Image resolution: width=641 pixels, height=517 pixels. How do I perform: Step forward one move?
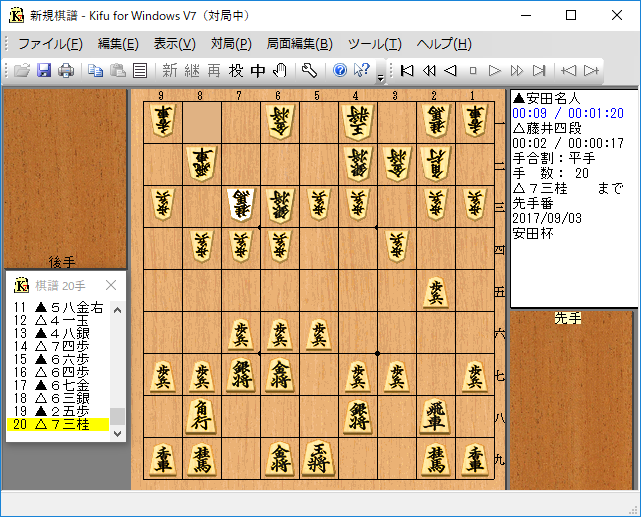(x=495, y=70)
